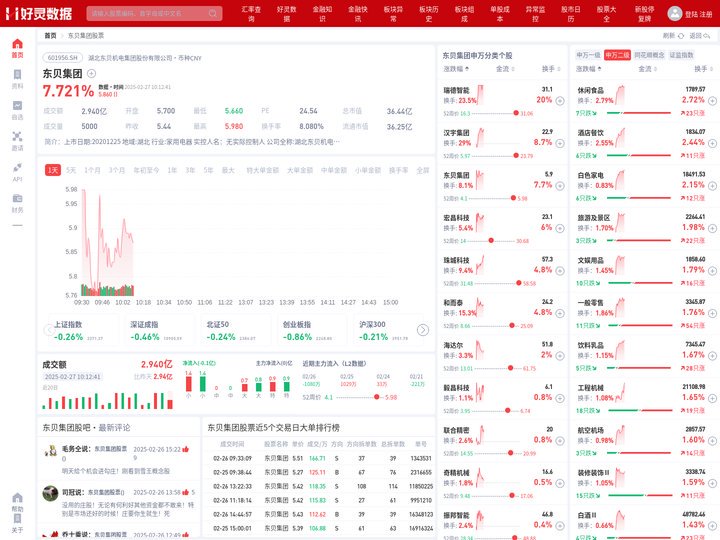Like 毛务全's comment with thumbs-up
This screenshot has width=720, height=540.
186,449
